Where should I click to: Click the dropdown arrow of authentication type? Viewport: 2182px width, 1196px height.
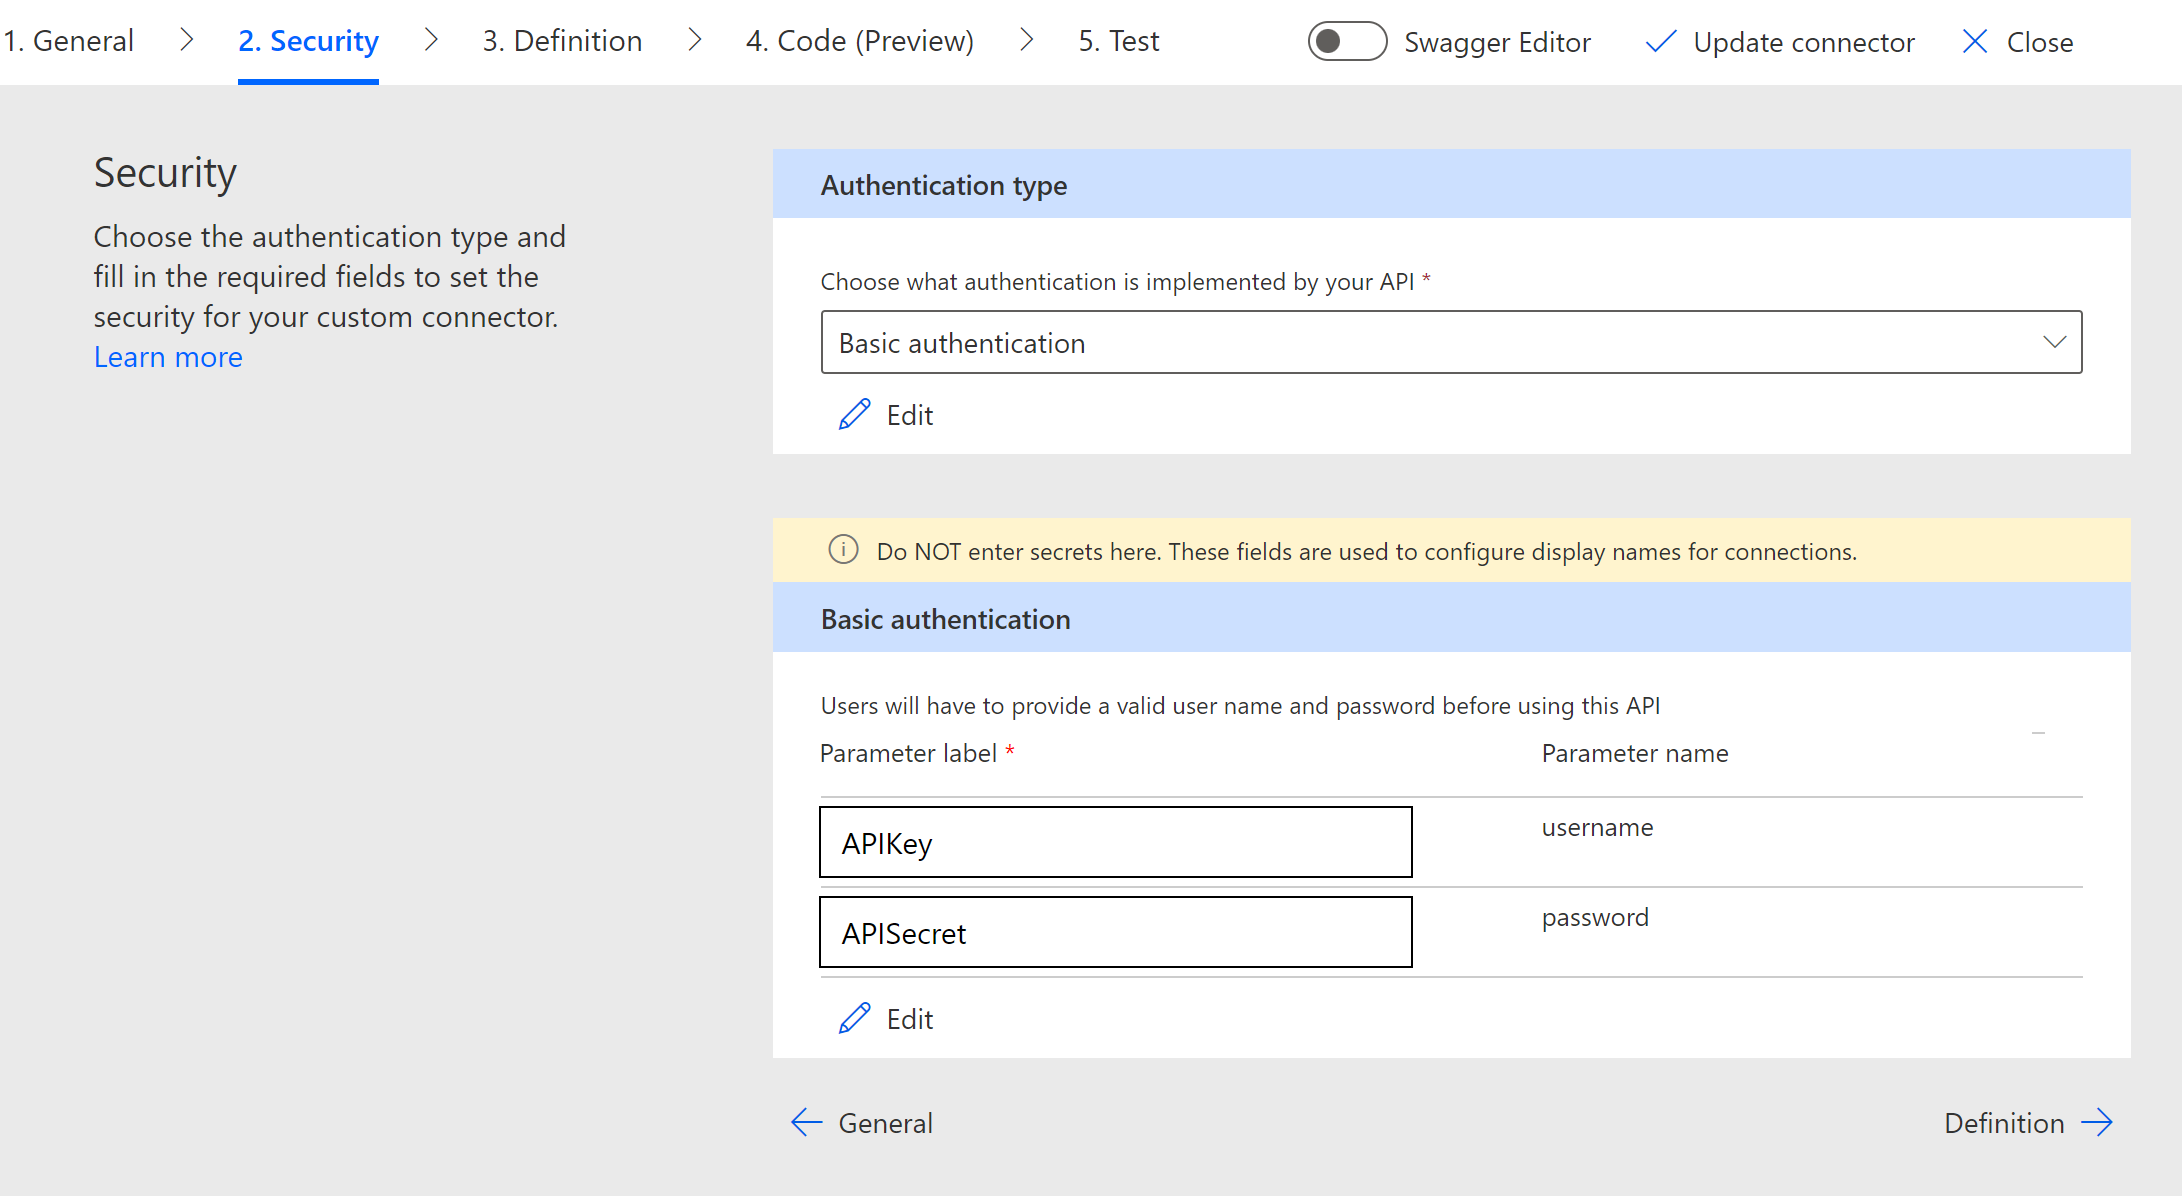(2054, 343)
